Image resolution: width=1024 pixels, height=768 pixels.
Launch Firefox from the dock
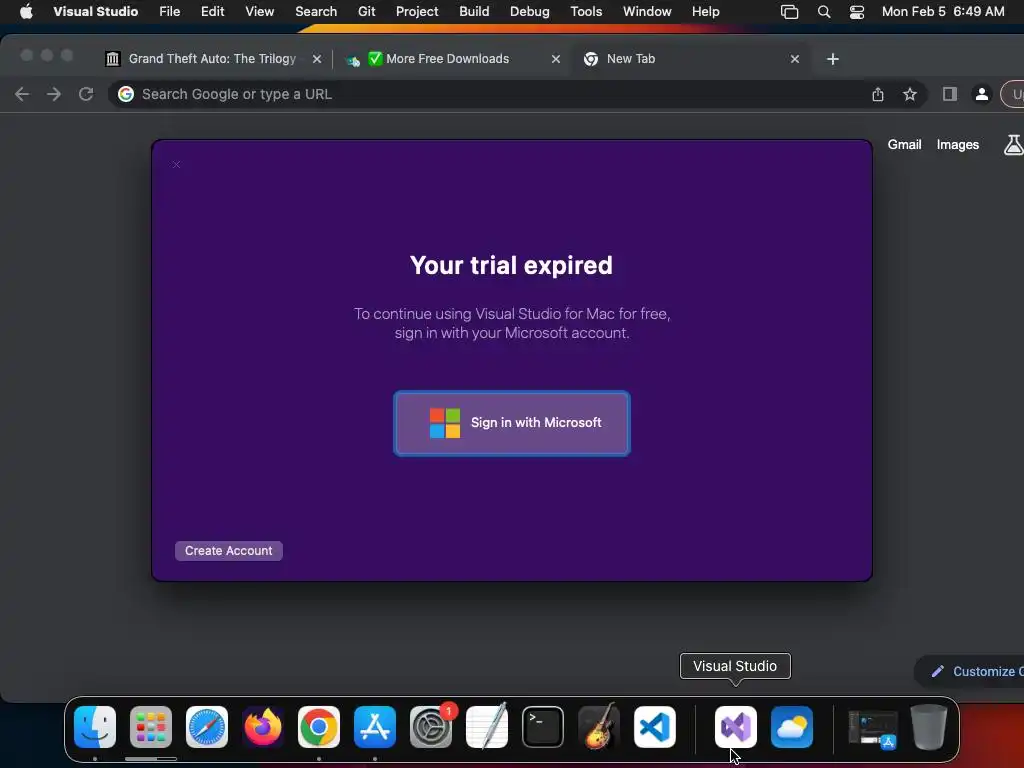coord(263,727)
